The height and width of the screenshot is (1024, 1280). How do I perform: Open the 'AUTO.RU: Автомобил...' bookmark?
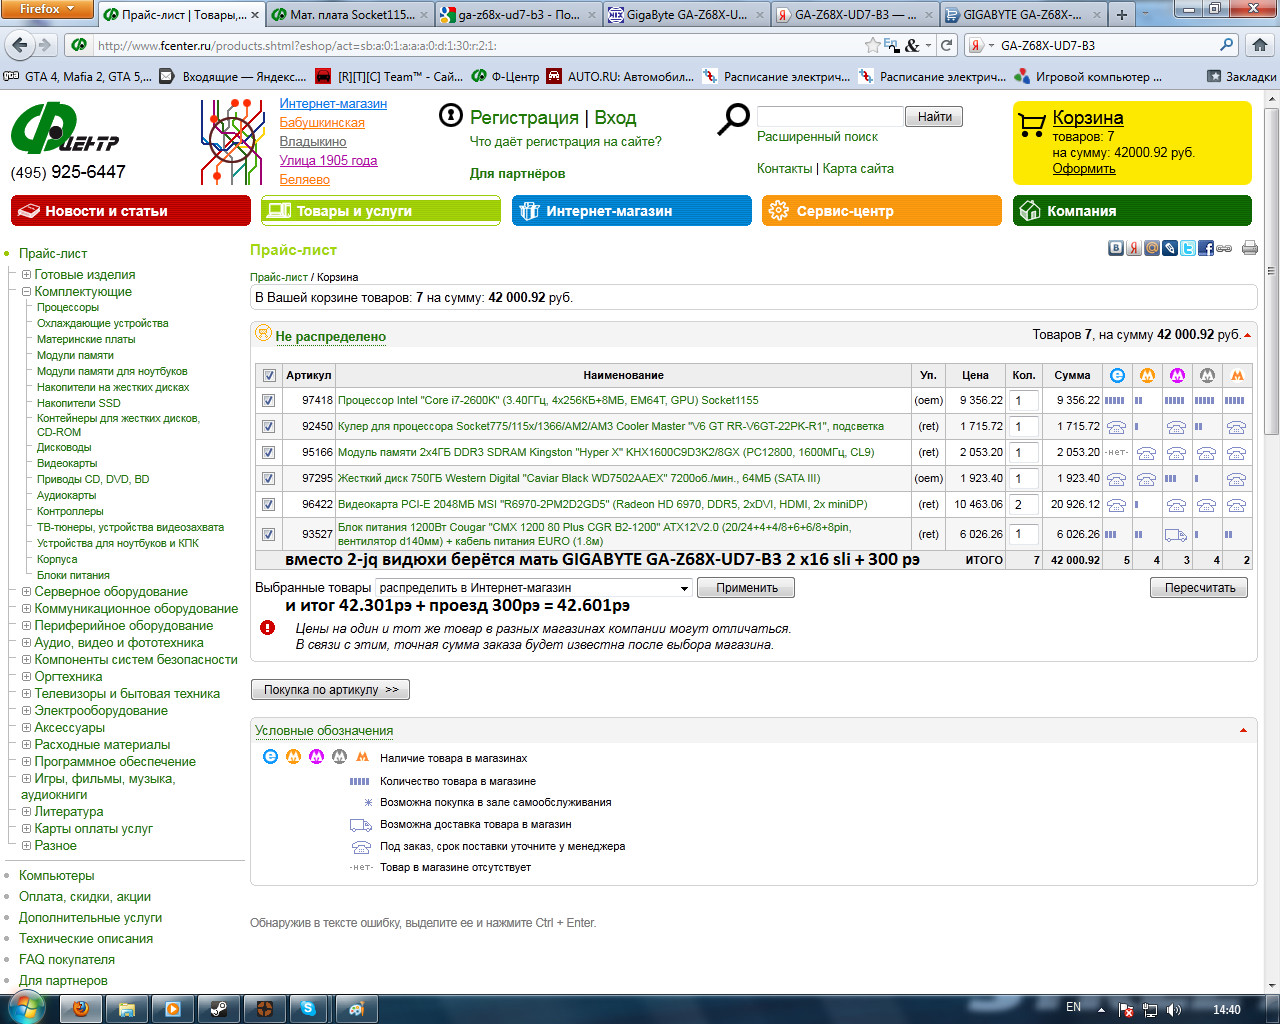620,76
